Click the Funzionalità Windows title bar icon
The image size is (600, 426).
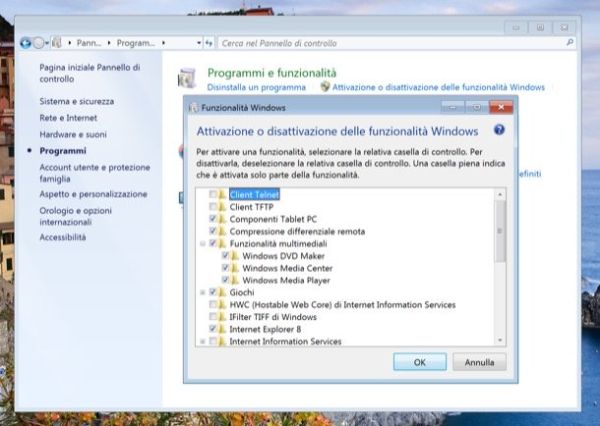tap(193, 106)
